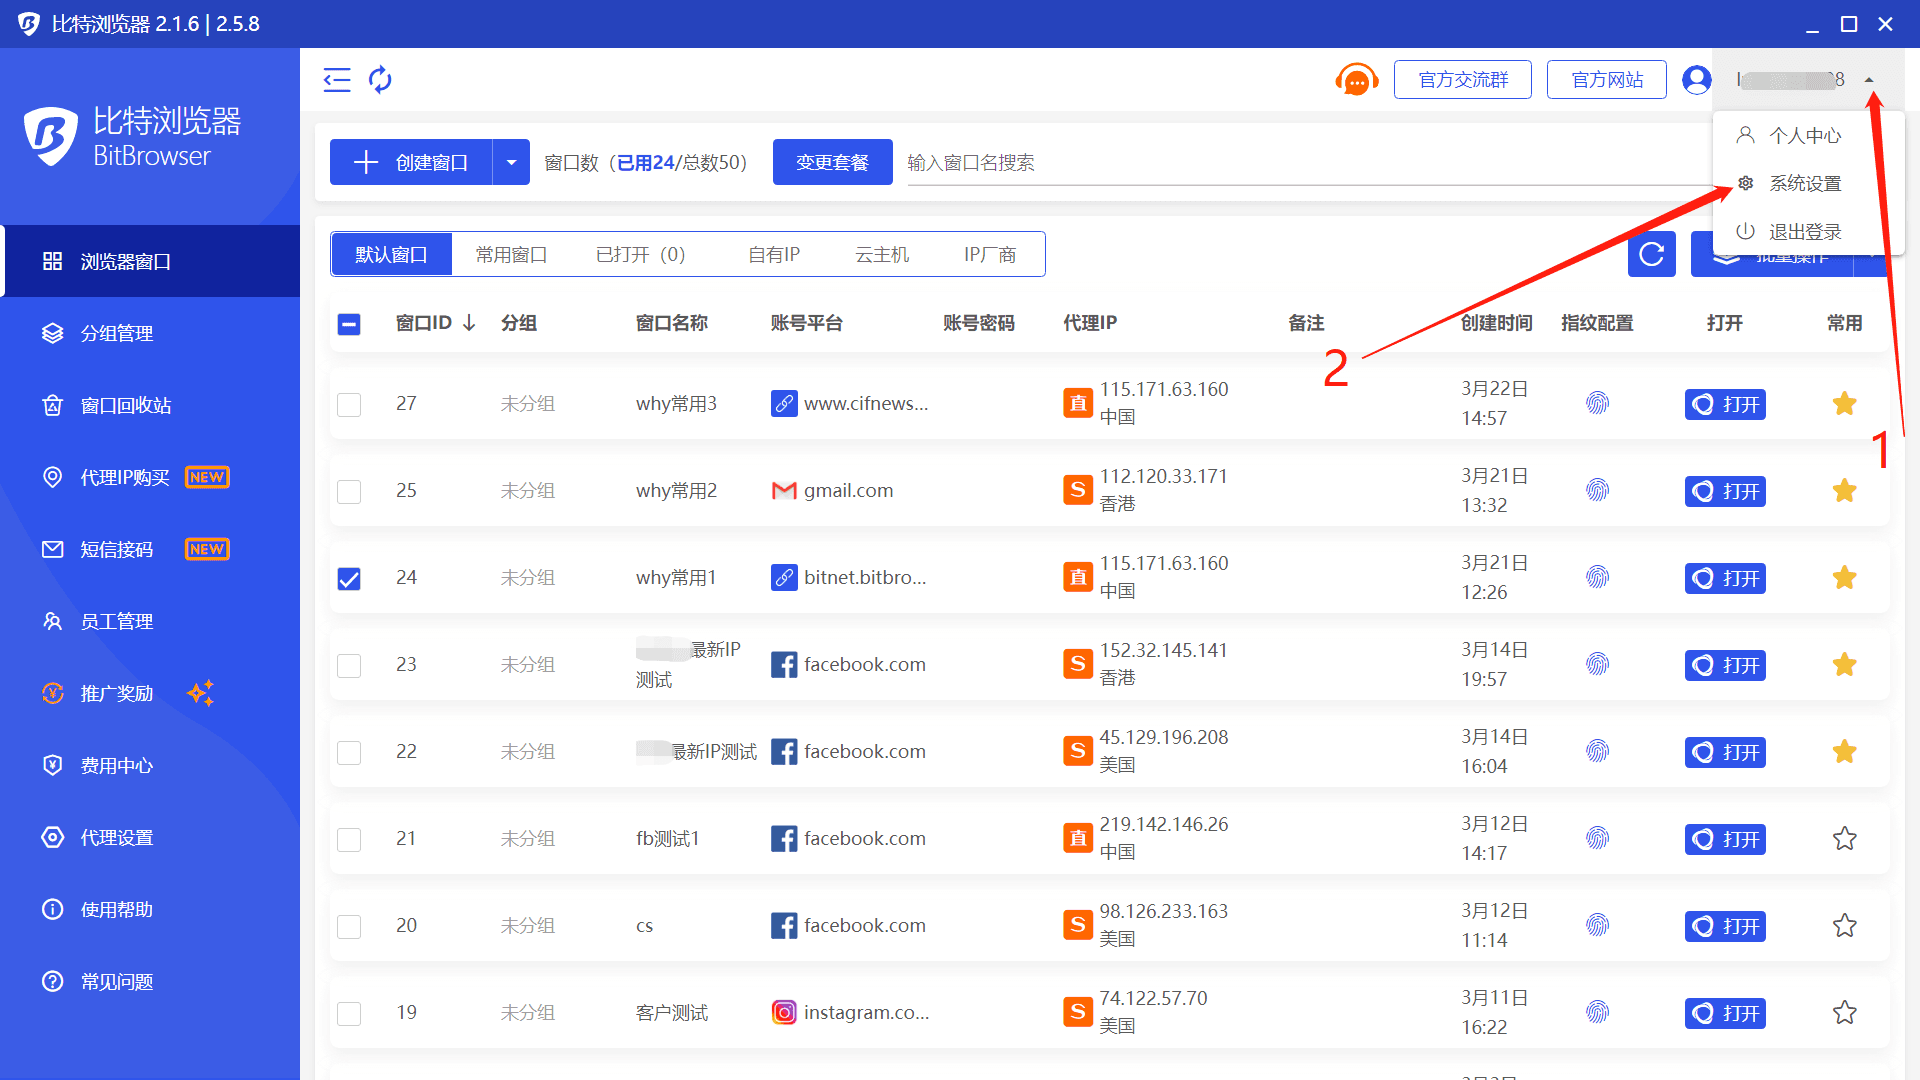This screenshot has height=1080, width=1920.
Task: Open 窗口回收站 in sidebar
Action: point(150,405)
